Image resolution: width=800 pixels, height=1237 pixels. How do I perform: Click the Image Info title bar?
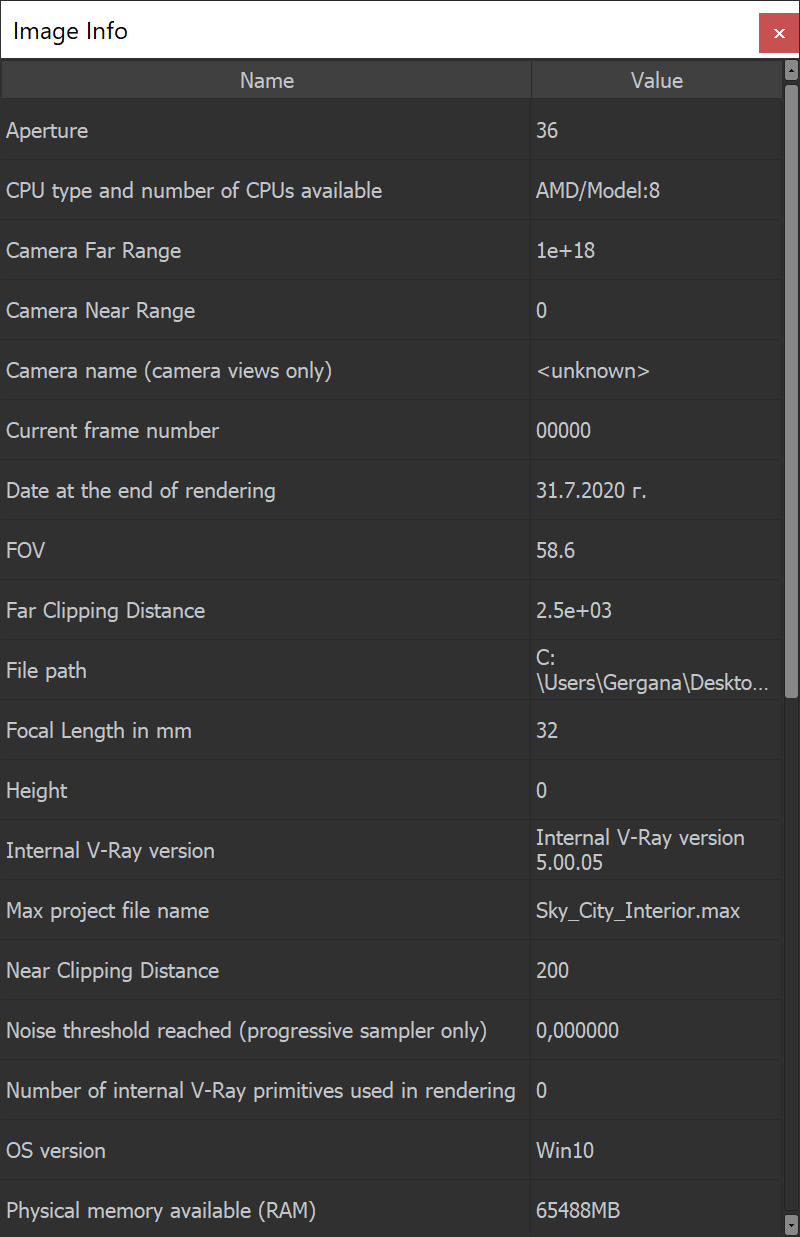(300, 30)
